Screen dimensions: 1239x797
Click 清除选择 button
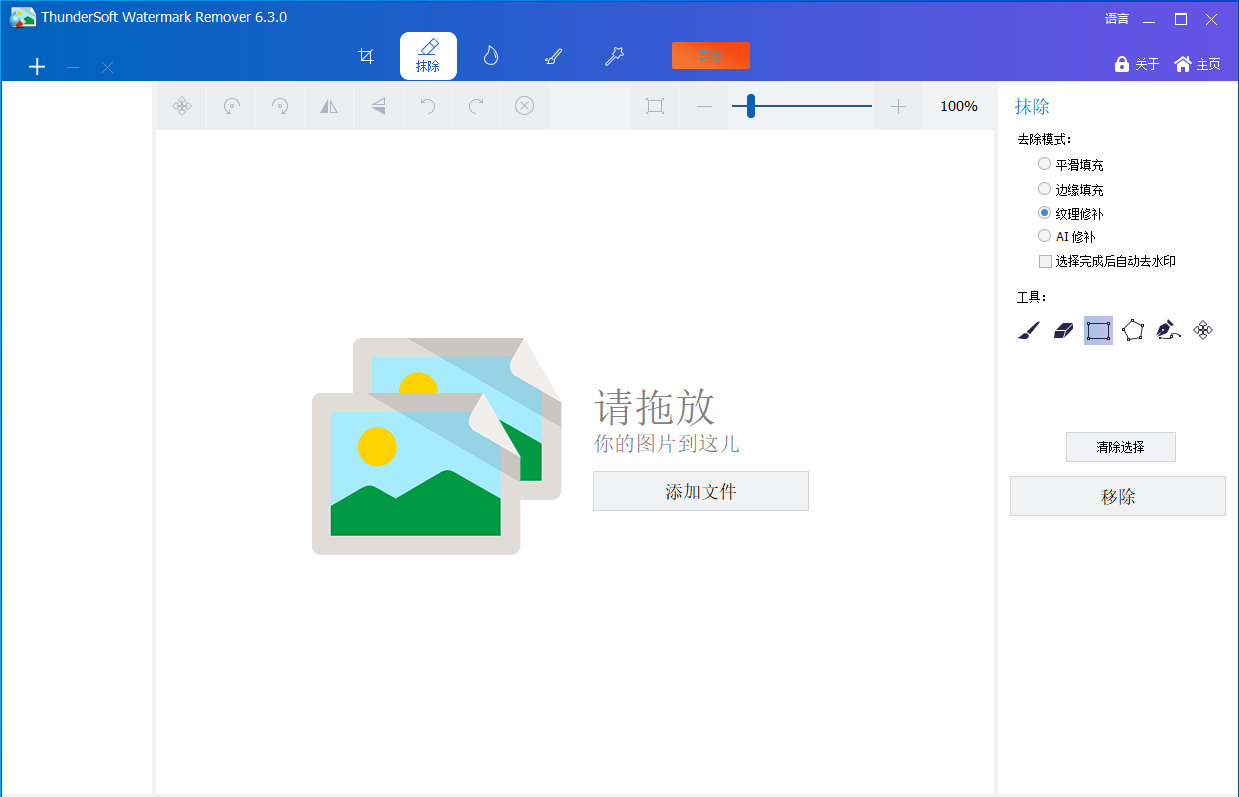[x=1120, y=447]
